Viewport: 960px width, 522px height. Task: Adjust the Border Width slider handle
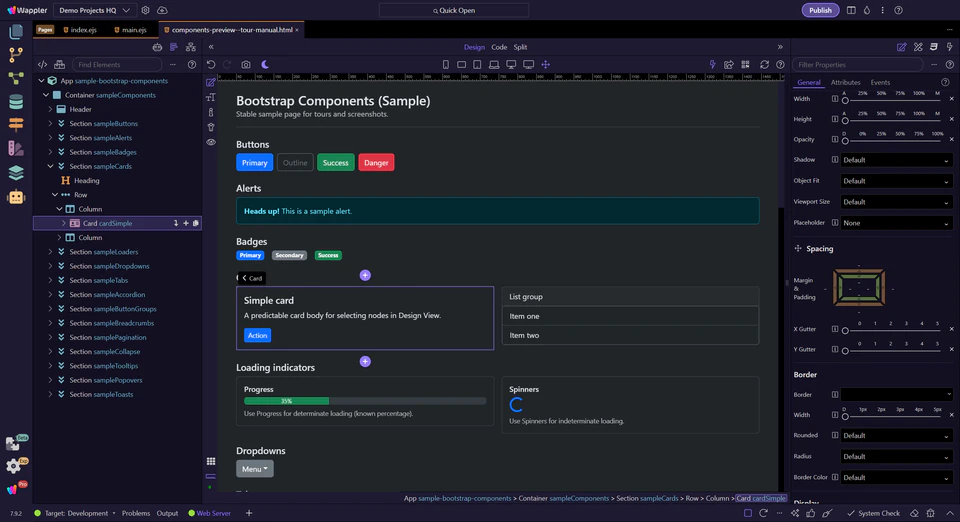[x=845, y=417]
